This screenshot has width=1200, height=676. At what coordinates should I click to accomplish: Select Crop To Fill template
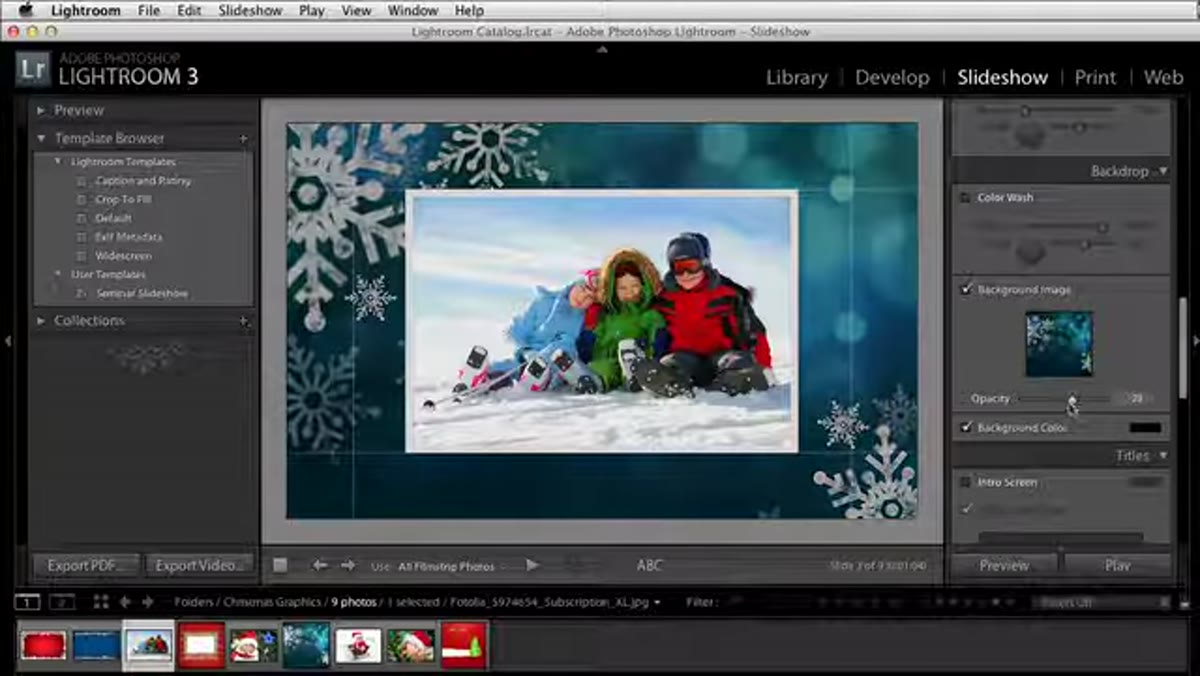[x=123, y=199]
